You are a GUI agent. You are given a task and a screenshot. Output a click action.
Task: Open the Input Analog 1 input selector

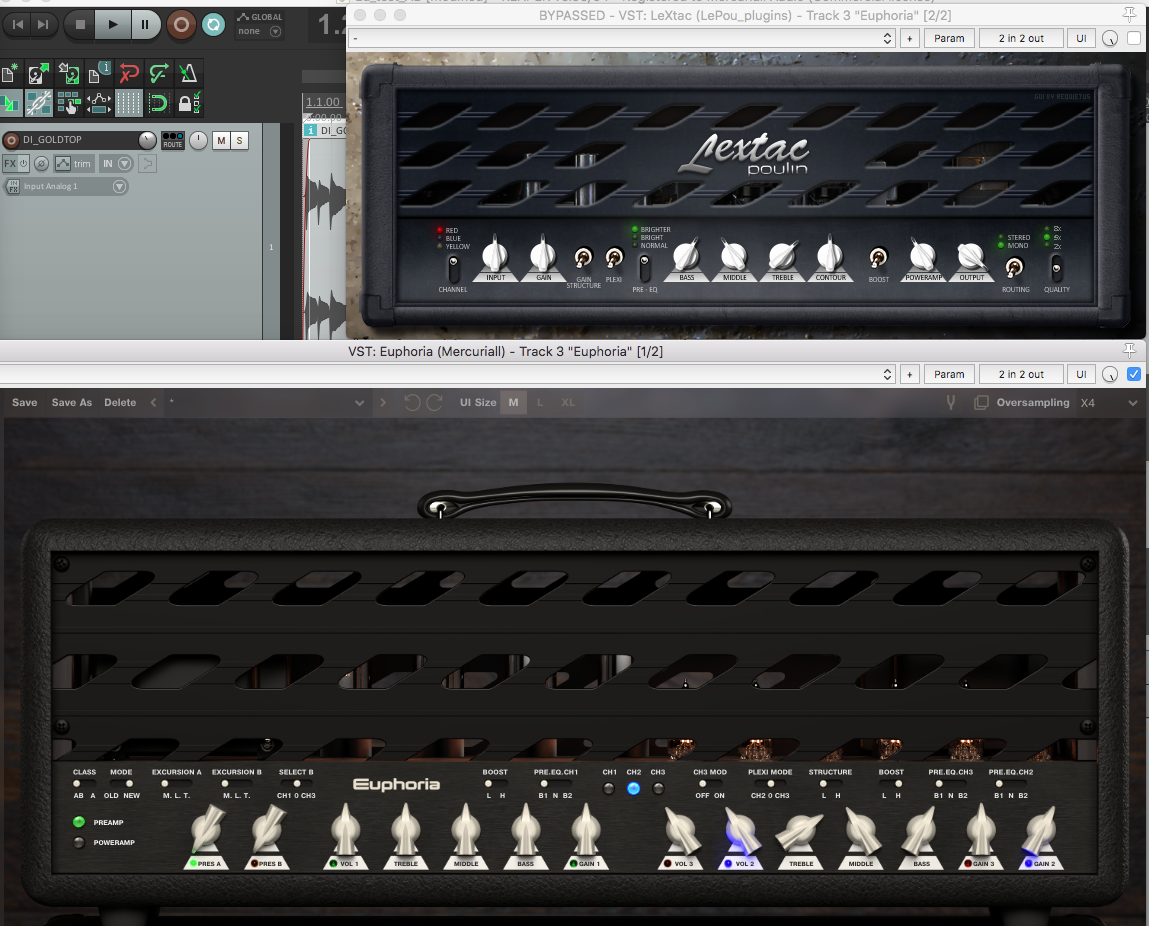(x=73, y=187)
